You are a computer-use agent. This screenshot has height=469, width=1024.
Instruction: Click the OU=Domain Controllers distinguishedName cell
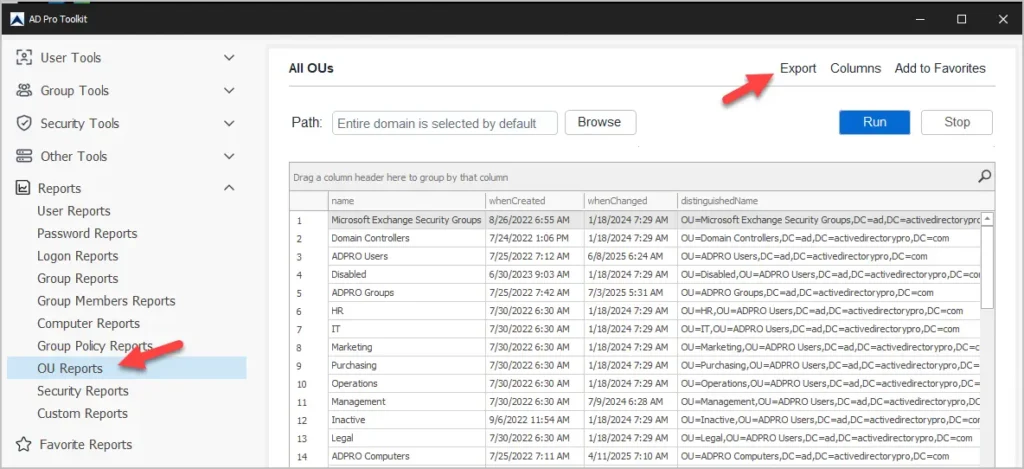coord(829,238)
